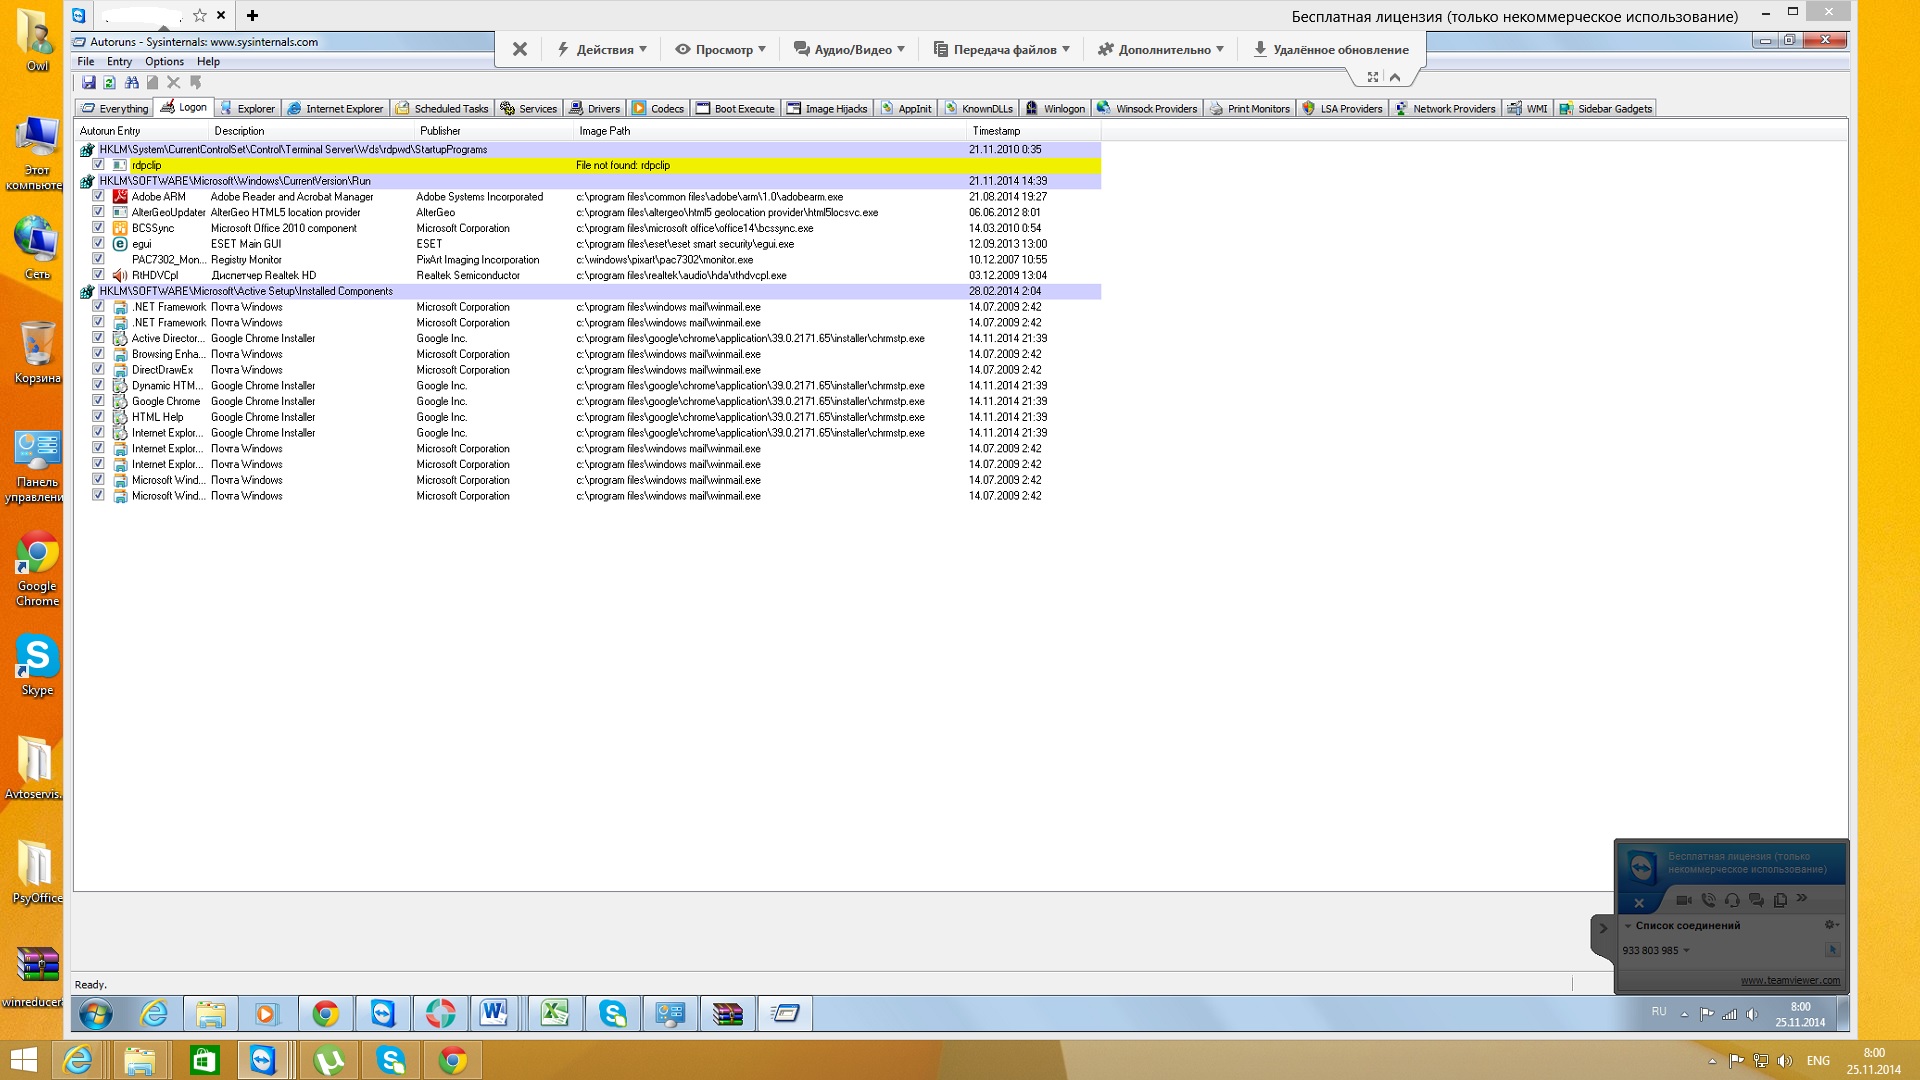This screenshot has width=1920, height=1080.
Task: Toggle fullscreen icon below TeamViewer toolbar
Action: (1373, 77)
